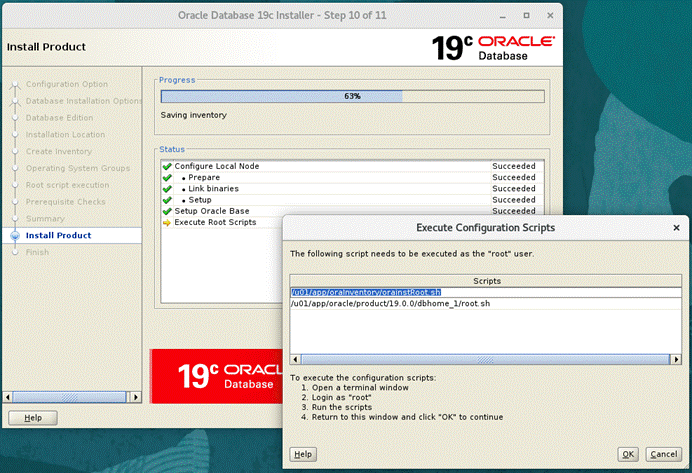The height and width of the screenshot is (473, 692).
Task: Select Operating System Groups step
Action: coord(78,168)
